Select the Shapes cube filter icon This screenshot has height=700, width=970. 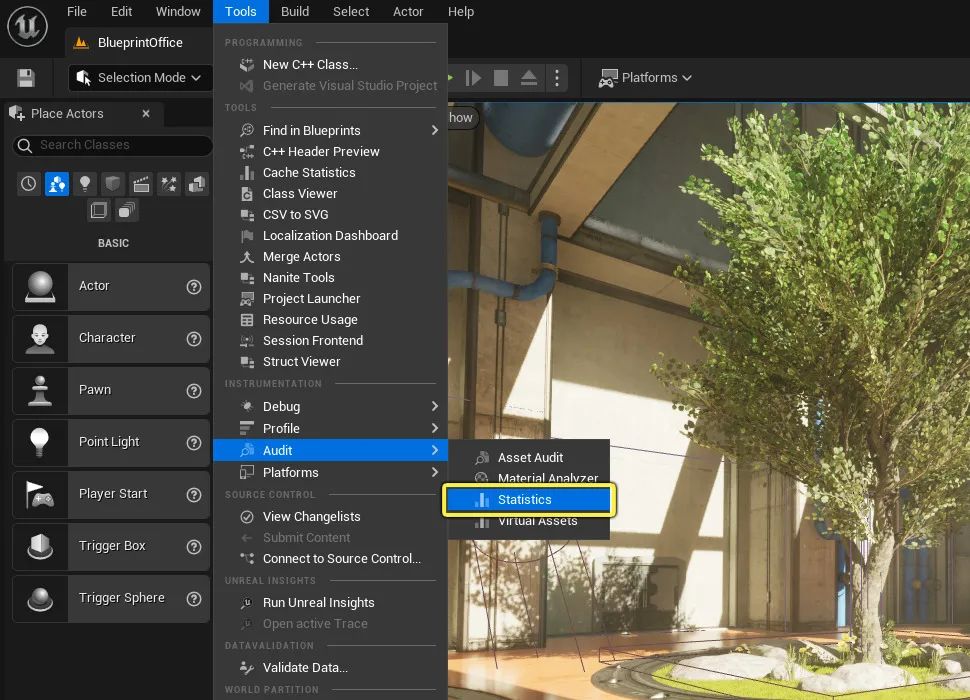pos(113,184)
